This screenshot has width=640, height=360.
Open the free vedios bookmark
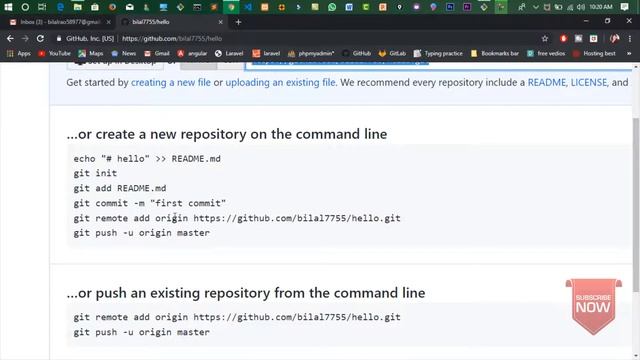546,53
